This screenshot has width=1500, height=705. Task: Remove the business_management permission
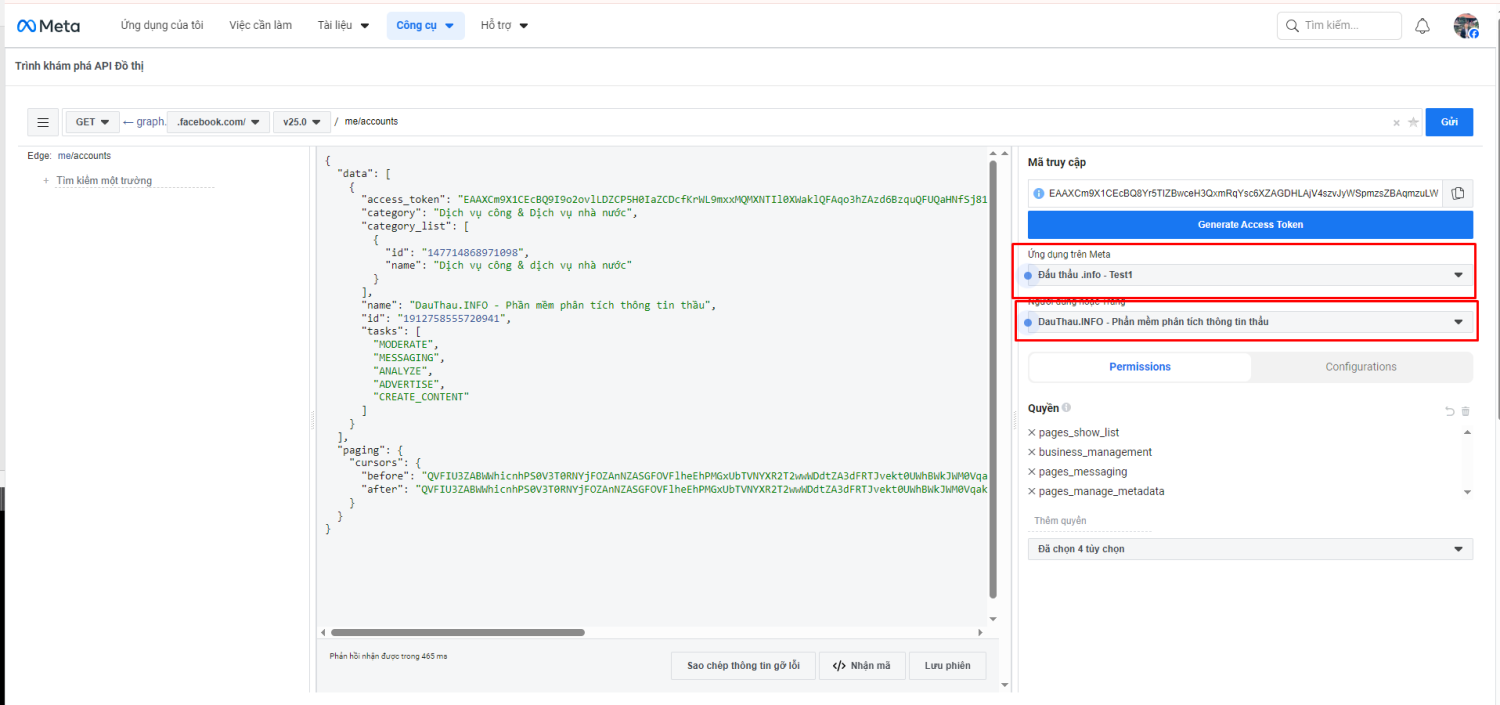(x=1032, y=452)
